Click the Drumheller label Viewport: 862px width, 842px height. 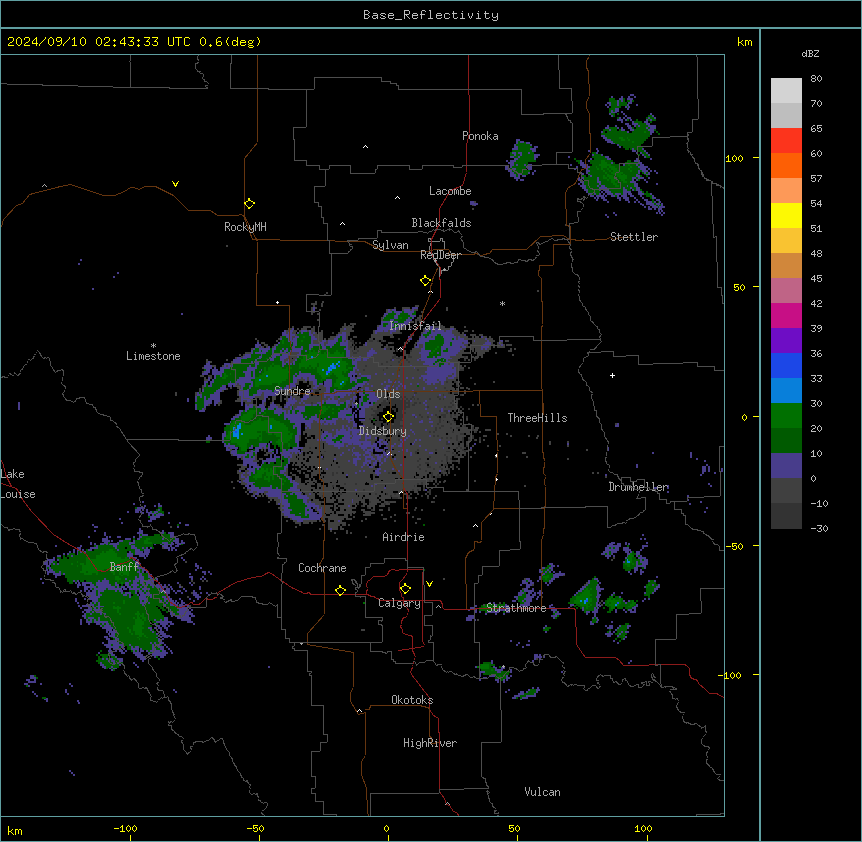coord(638,487)
